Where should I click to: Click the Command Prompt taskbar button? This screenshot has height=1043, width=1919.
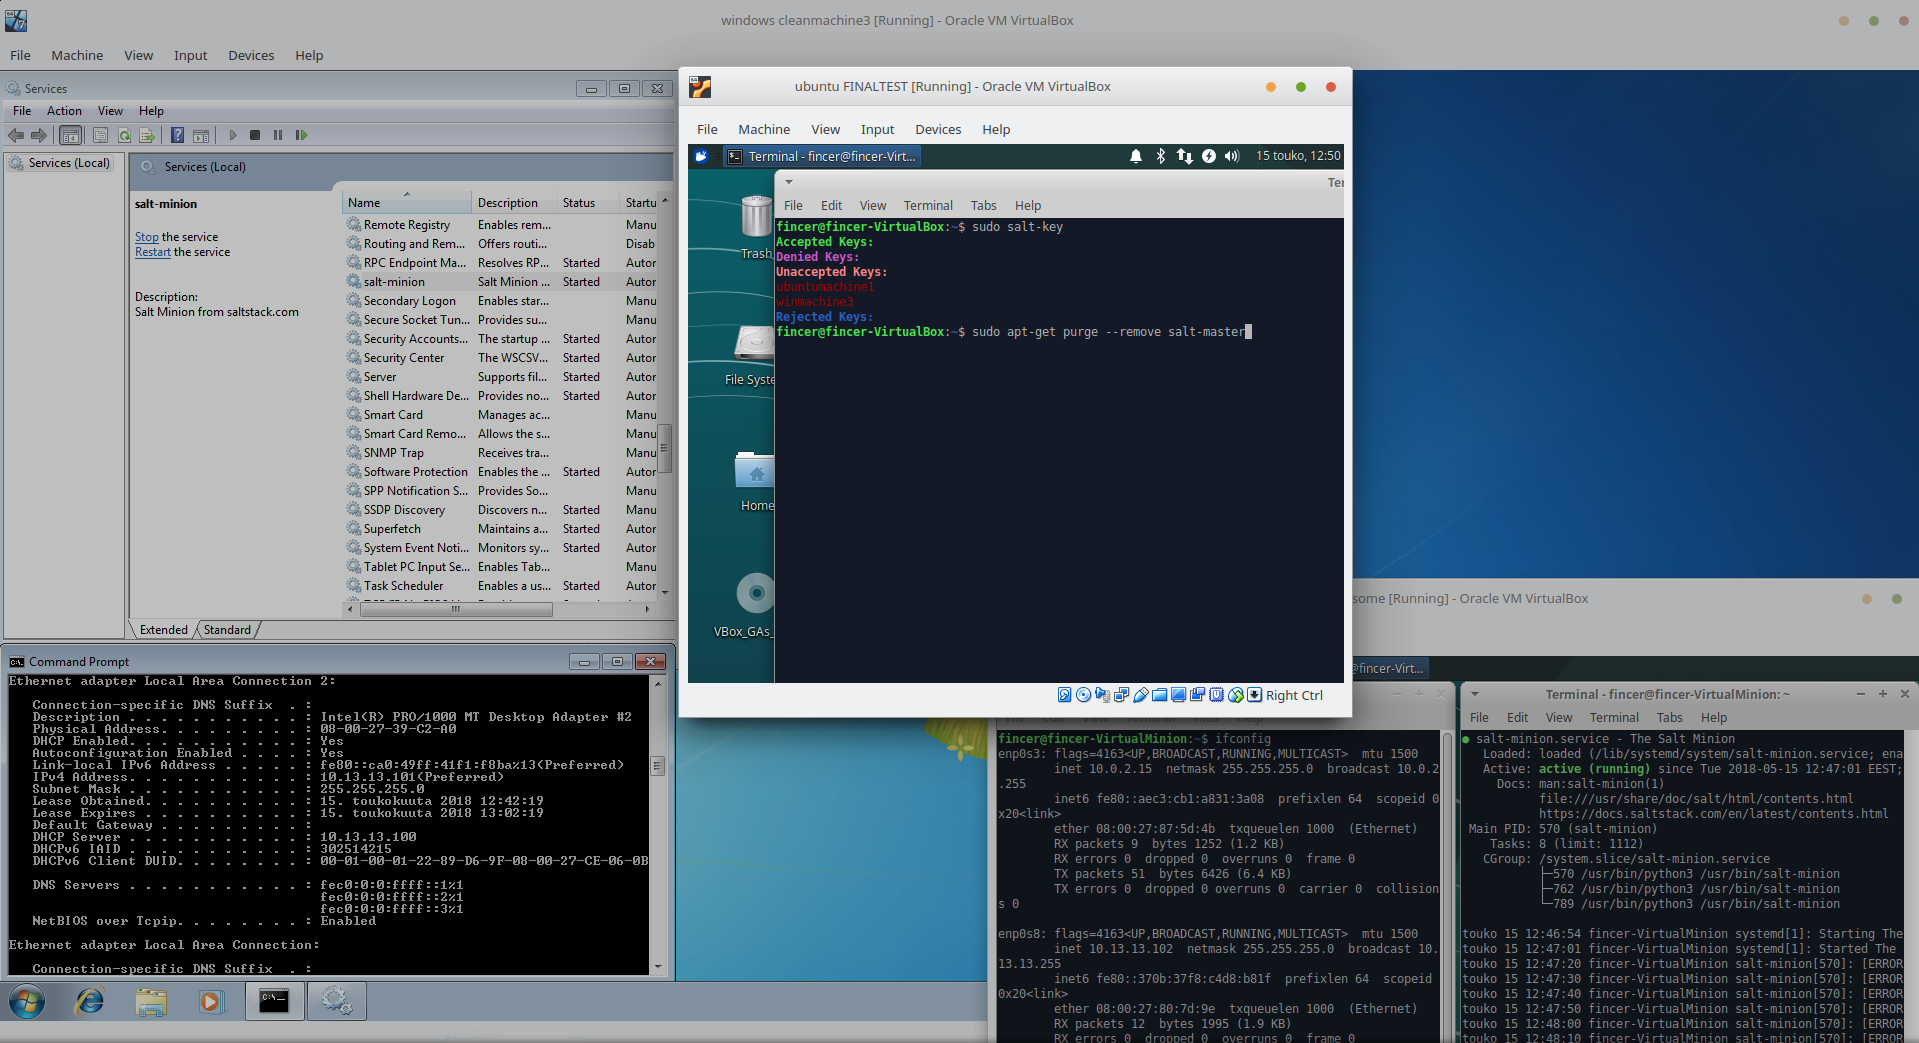tap(274, 1001)
